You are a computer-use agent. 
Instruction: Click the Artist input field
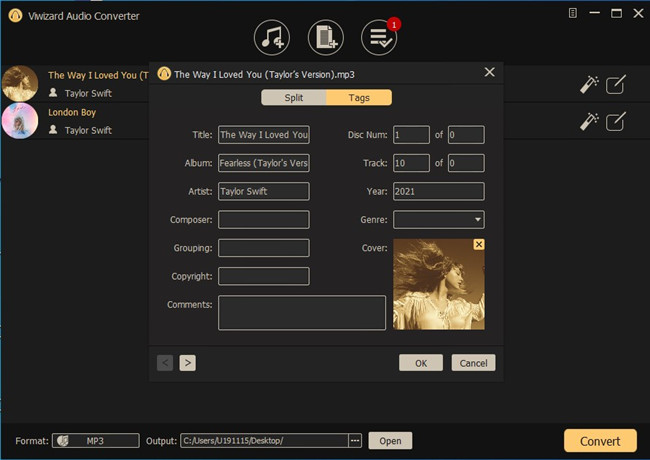click(x=264, y=191)
